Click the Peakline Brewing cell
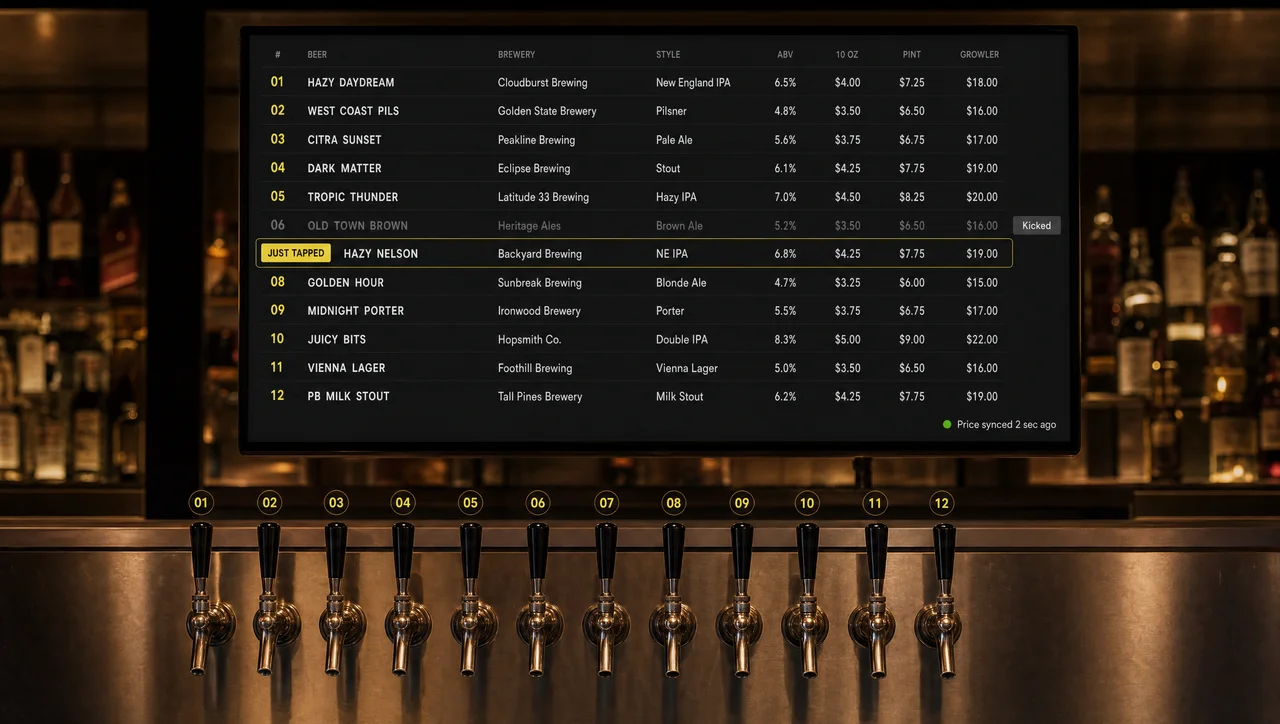 click(536, 140)
